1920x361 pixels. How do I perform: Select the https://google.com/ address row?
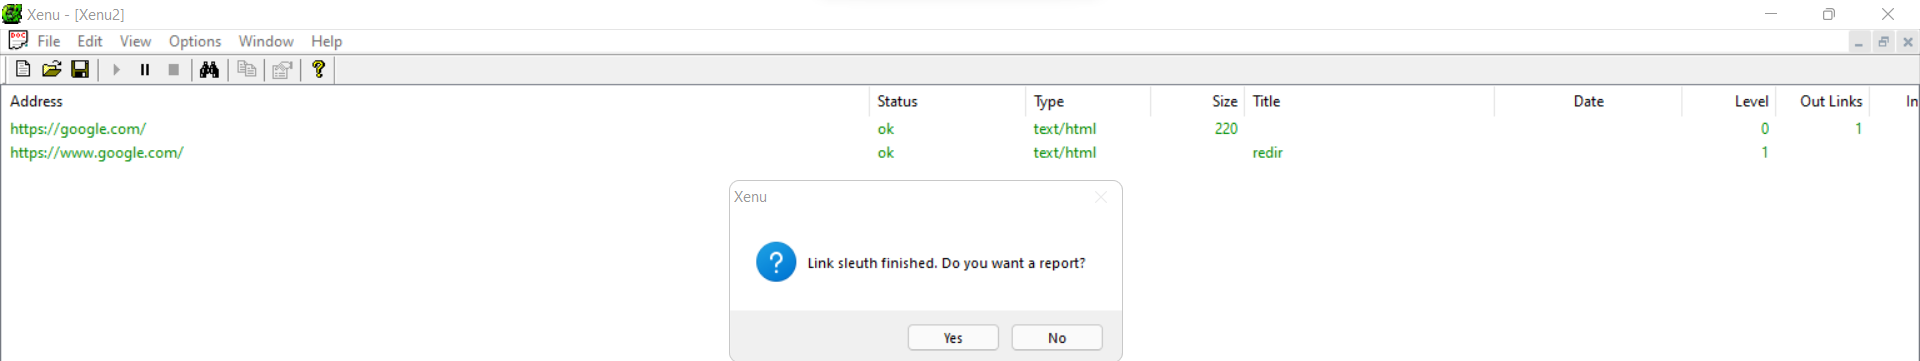pyautogui.click(x=78, y=129)
